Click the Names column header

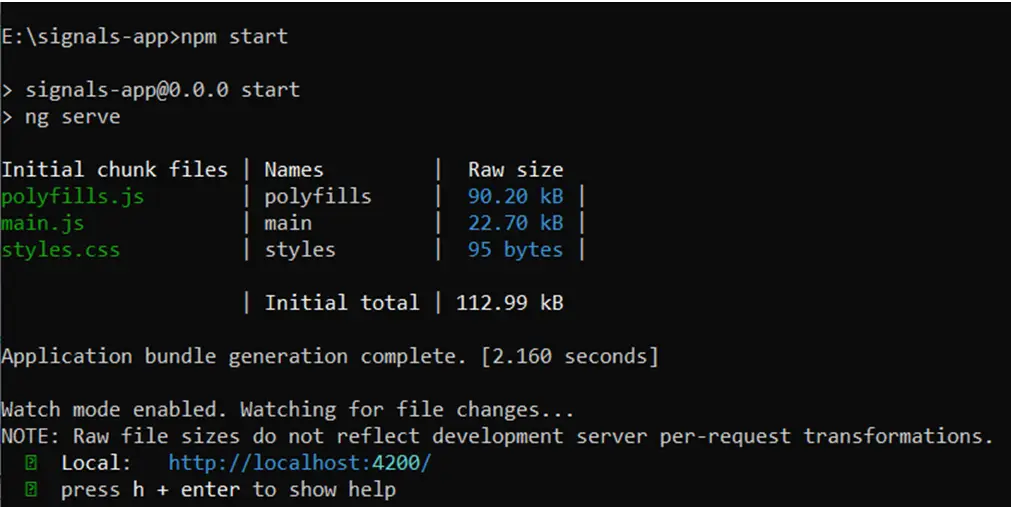pyautogui.click(x=294, y=169)
